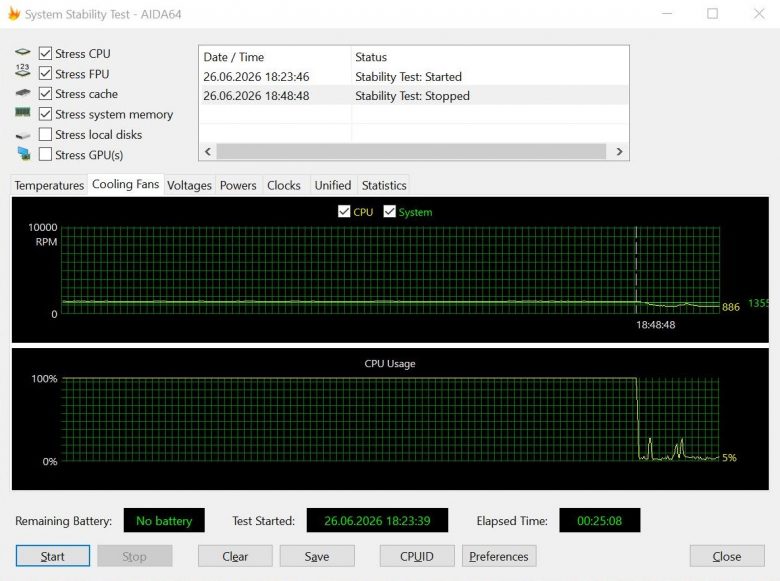Click the 26.06.2026 18:23:46 log entry
This screenshot has width=780, height=581.
point(256,77)
